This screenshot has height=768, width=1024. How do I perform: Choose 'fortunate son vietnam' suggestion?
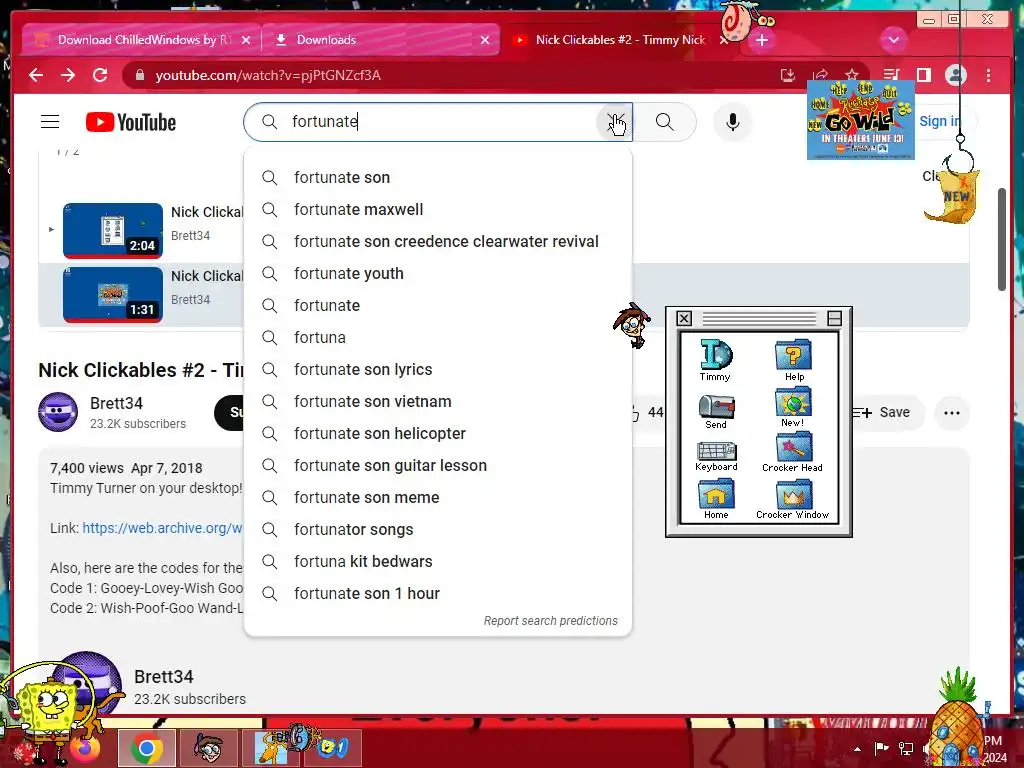pyautogui.click(x=438, y=402)
